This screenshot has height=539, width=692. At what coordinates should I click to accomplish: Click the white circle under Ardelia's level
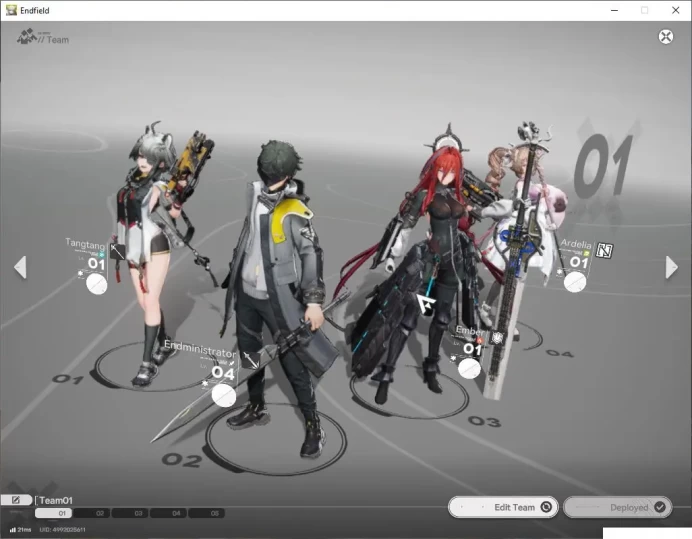(575, 282)
